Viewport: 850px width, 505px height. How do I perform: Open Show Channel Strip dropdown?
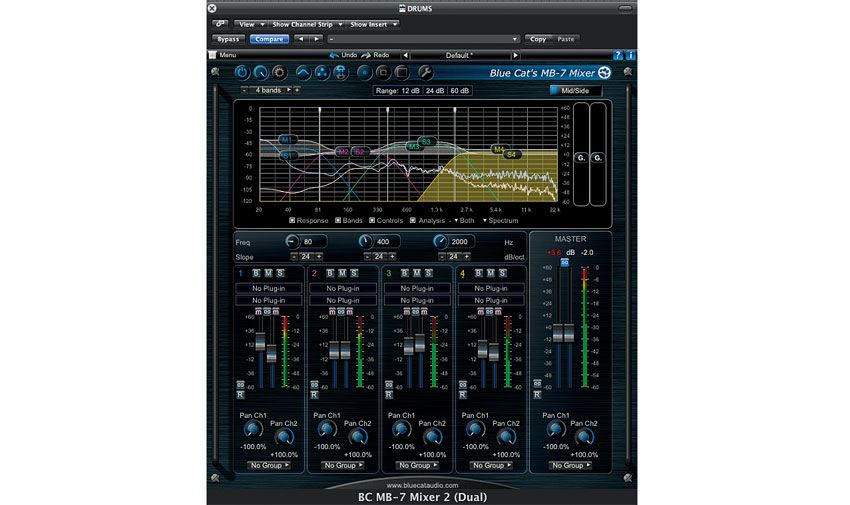pos(306,24)
